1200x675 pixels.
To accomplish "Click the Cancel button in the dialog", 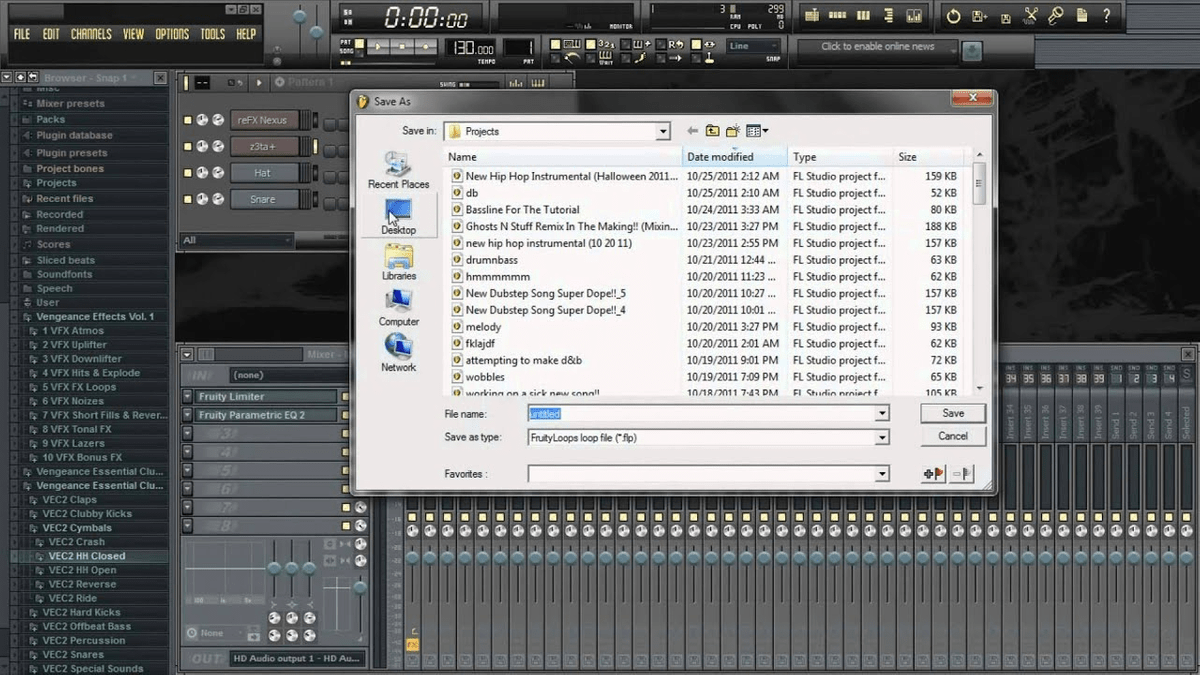I will click(x=951, y=436).
